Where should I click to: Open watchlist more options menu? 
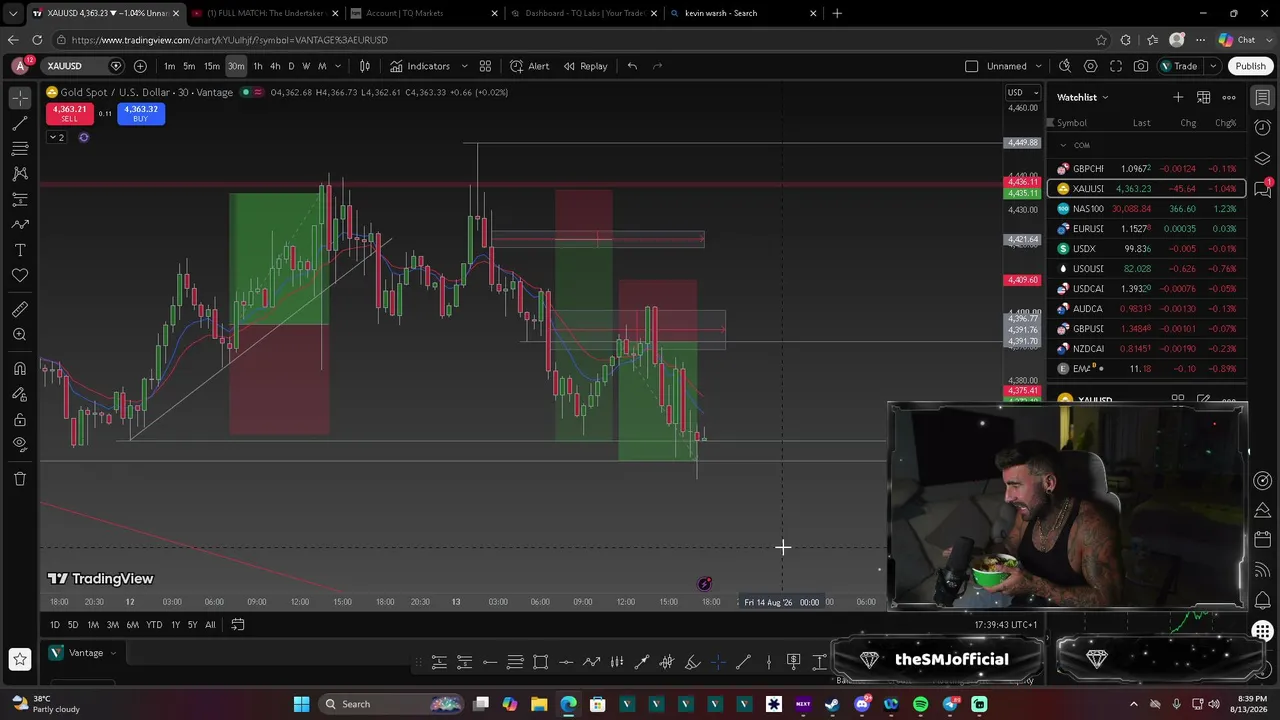pyautogui.click(x=1229, y=97)
